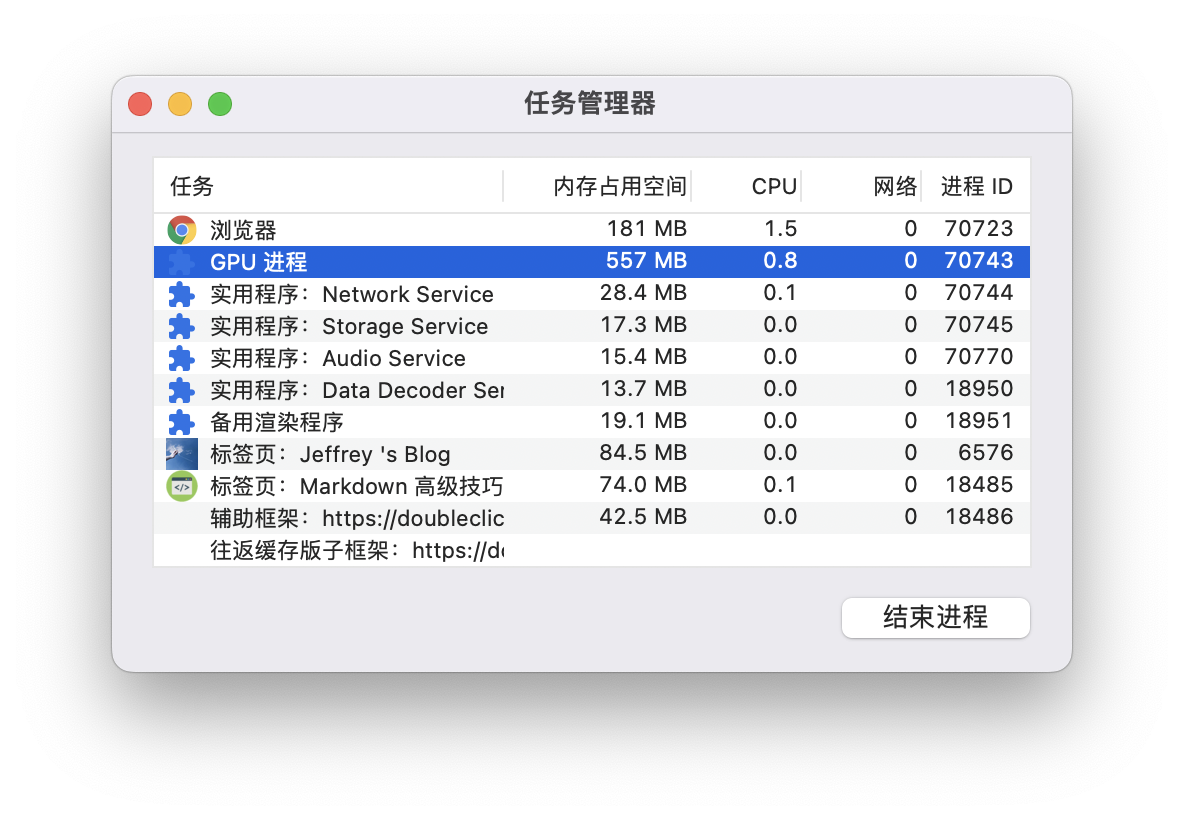1184x820 pixels.
Task: Sort by the 内存占用空间 column header
Action: (x=620, y=187)
